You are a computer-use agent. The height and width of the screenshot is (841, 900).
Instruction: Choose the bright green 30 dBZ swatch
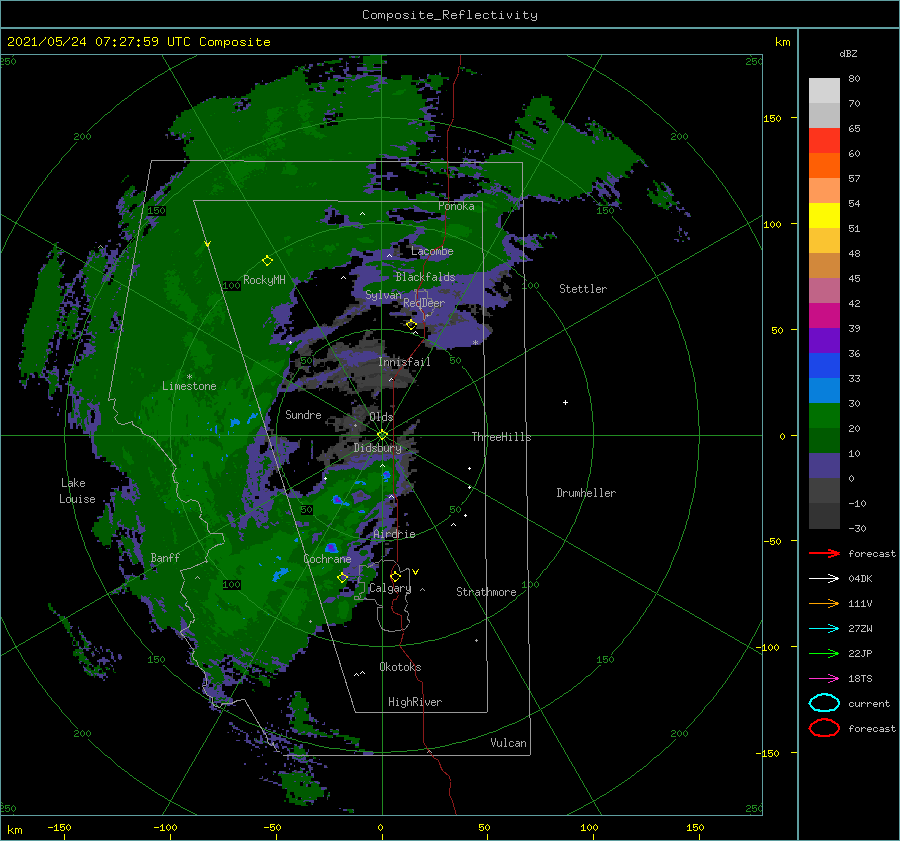tap(824, 416)
